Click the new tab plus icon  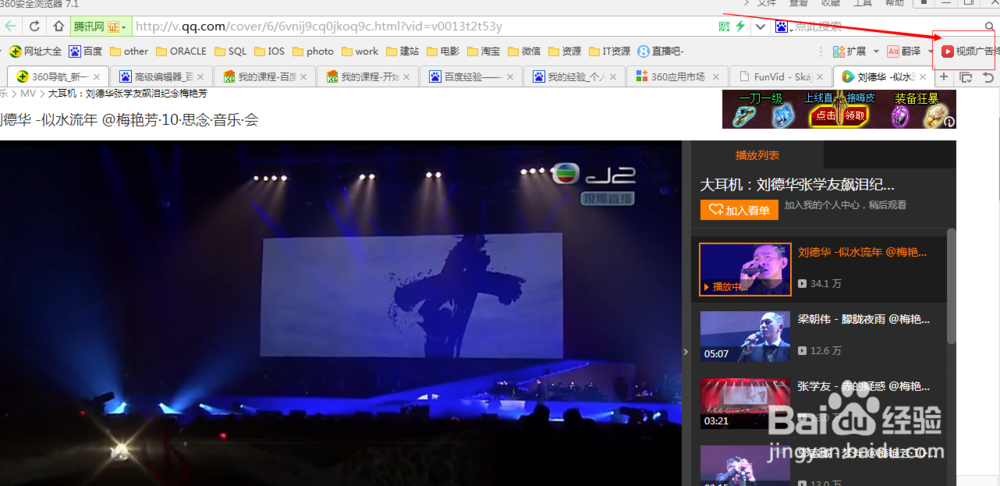click(944, 77)
